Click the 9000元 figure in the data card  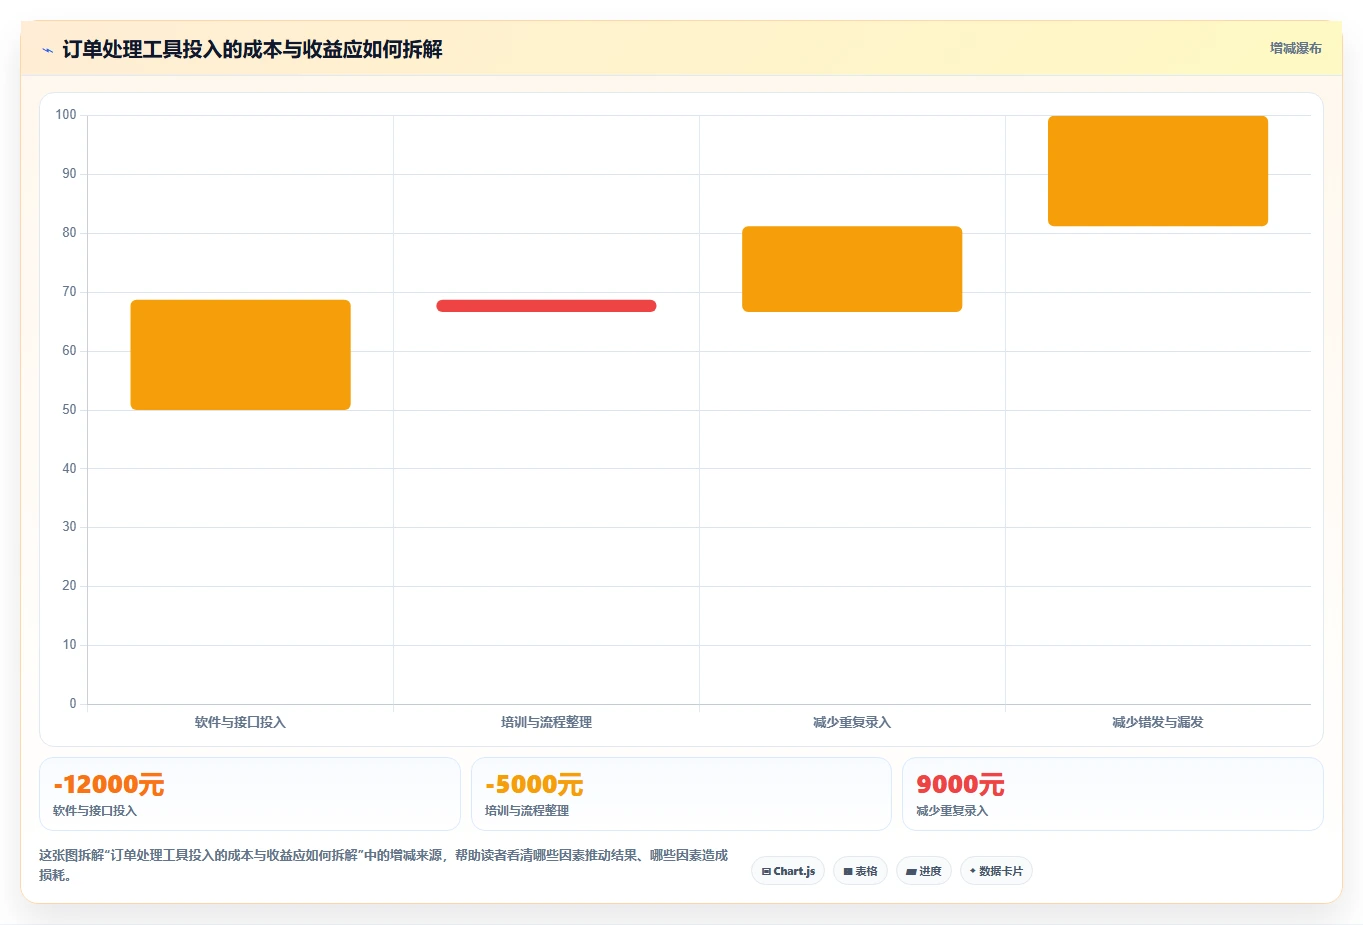(x=960, y=785)
